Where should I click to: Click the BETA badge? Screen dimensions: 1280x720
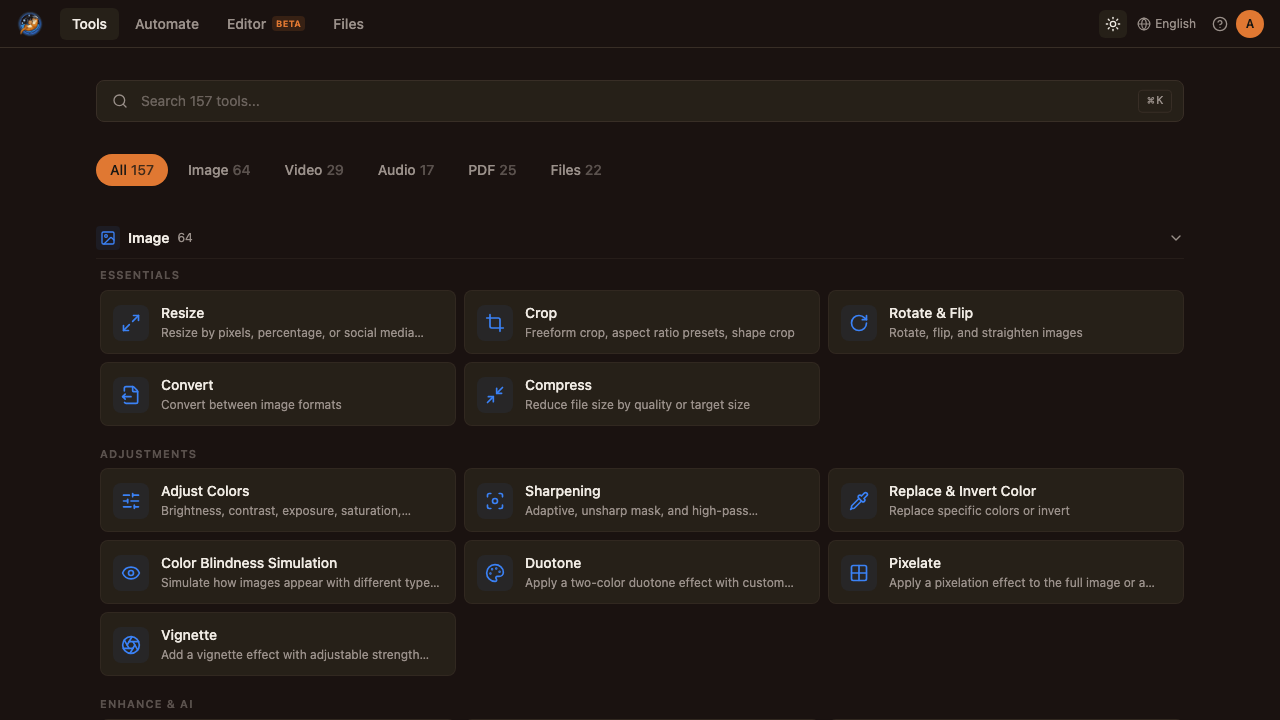coord(289,24)
